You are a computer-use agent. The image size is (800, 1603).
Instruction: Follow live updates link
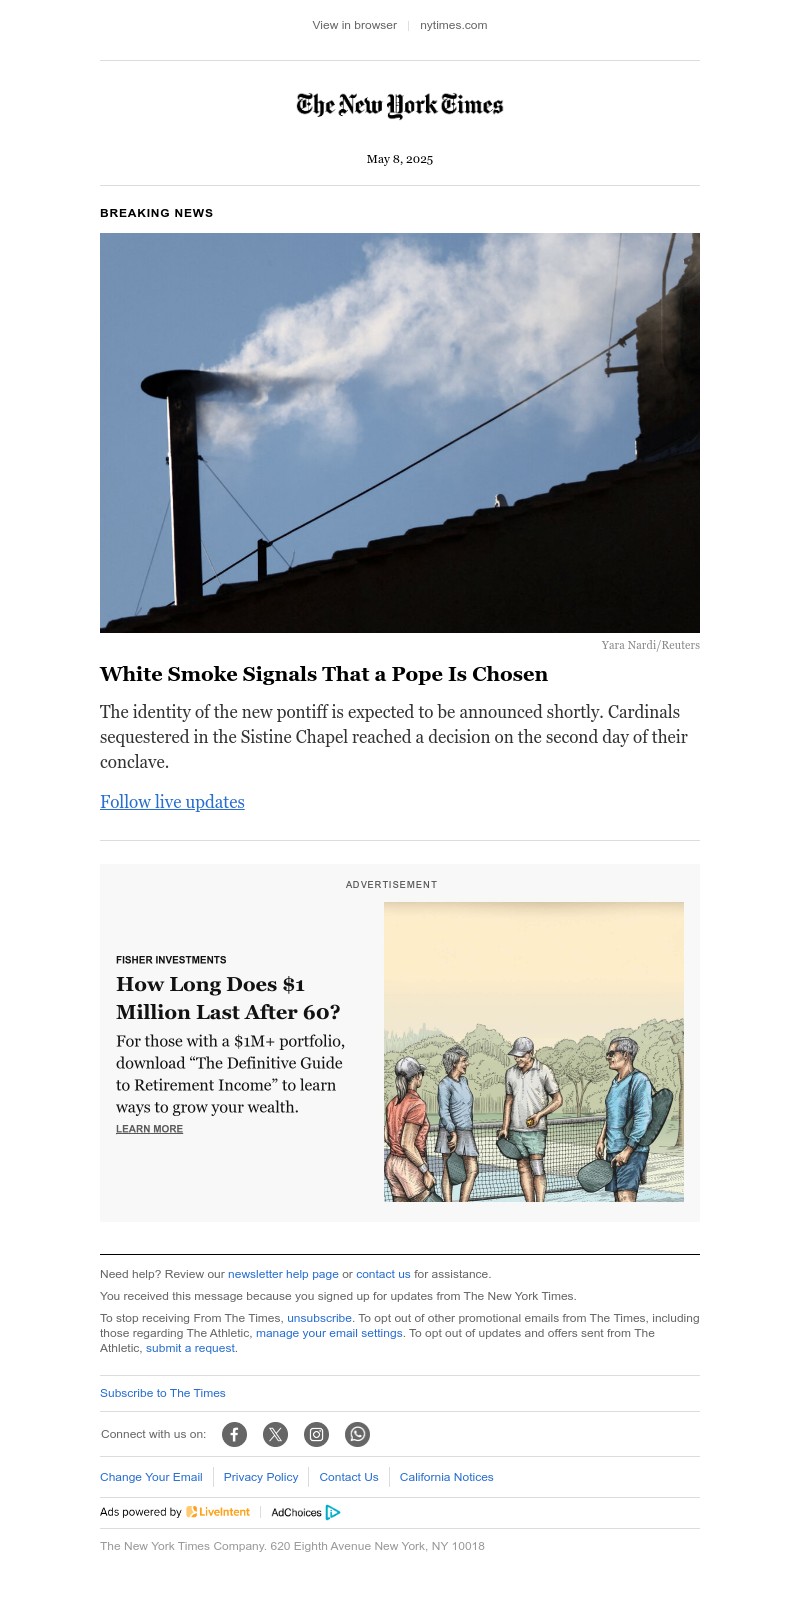(x=172, y=802)
